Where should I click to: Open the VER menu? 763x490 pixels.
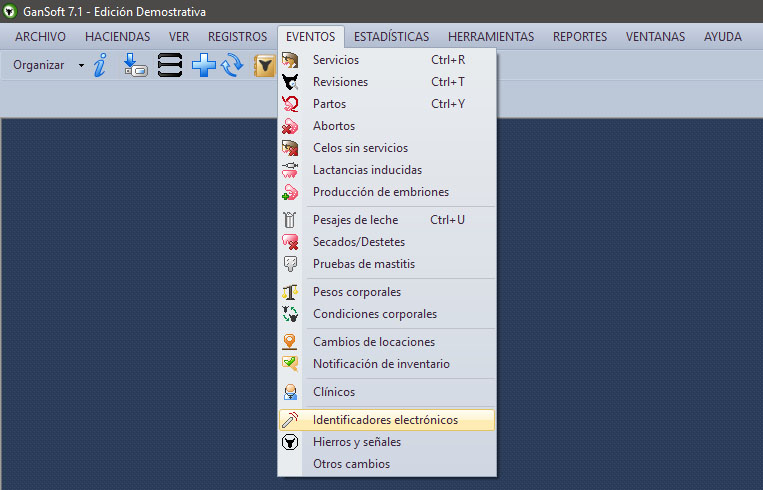point(179,36)
